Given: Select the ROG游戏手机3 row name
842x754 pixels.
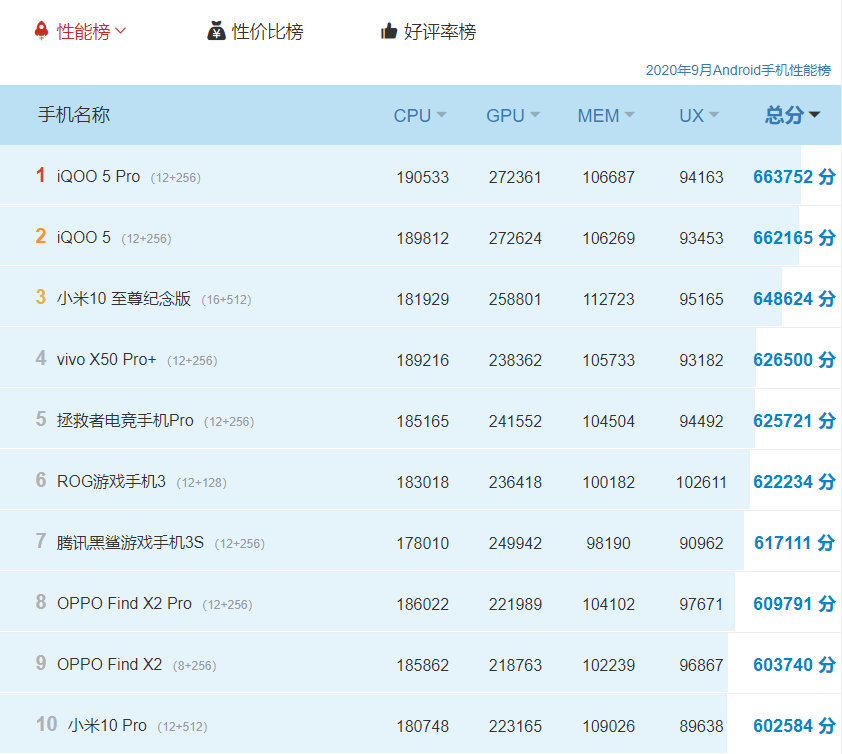Looking at the screenshot, I should (x=111, y=481).
